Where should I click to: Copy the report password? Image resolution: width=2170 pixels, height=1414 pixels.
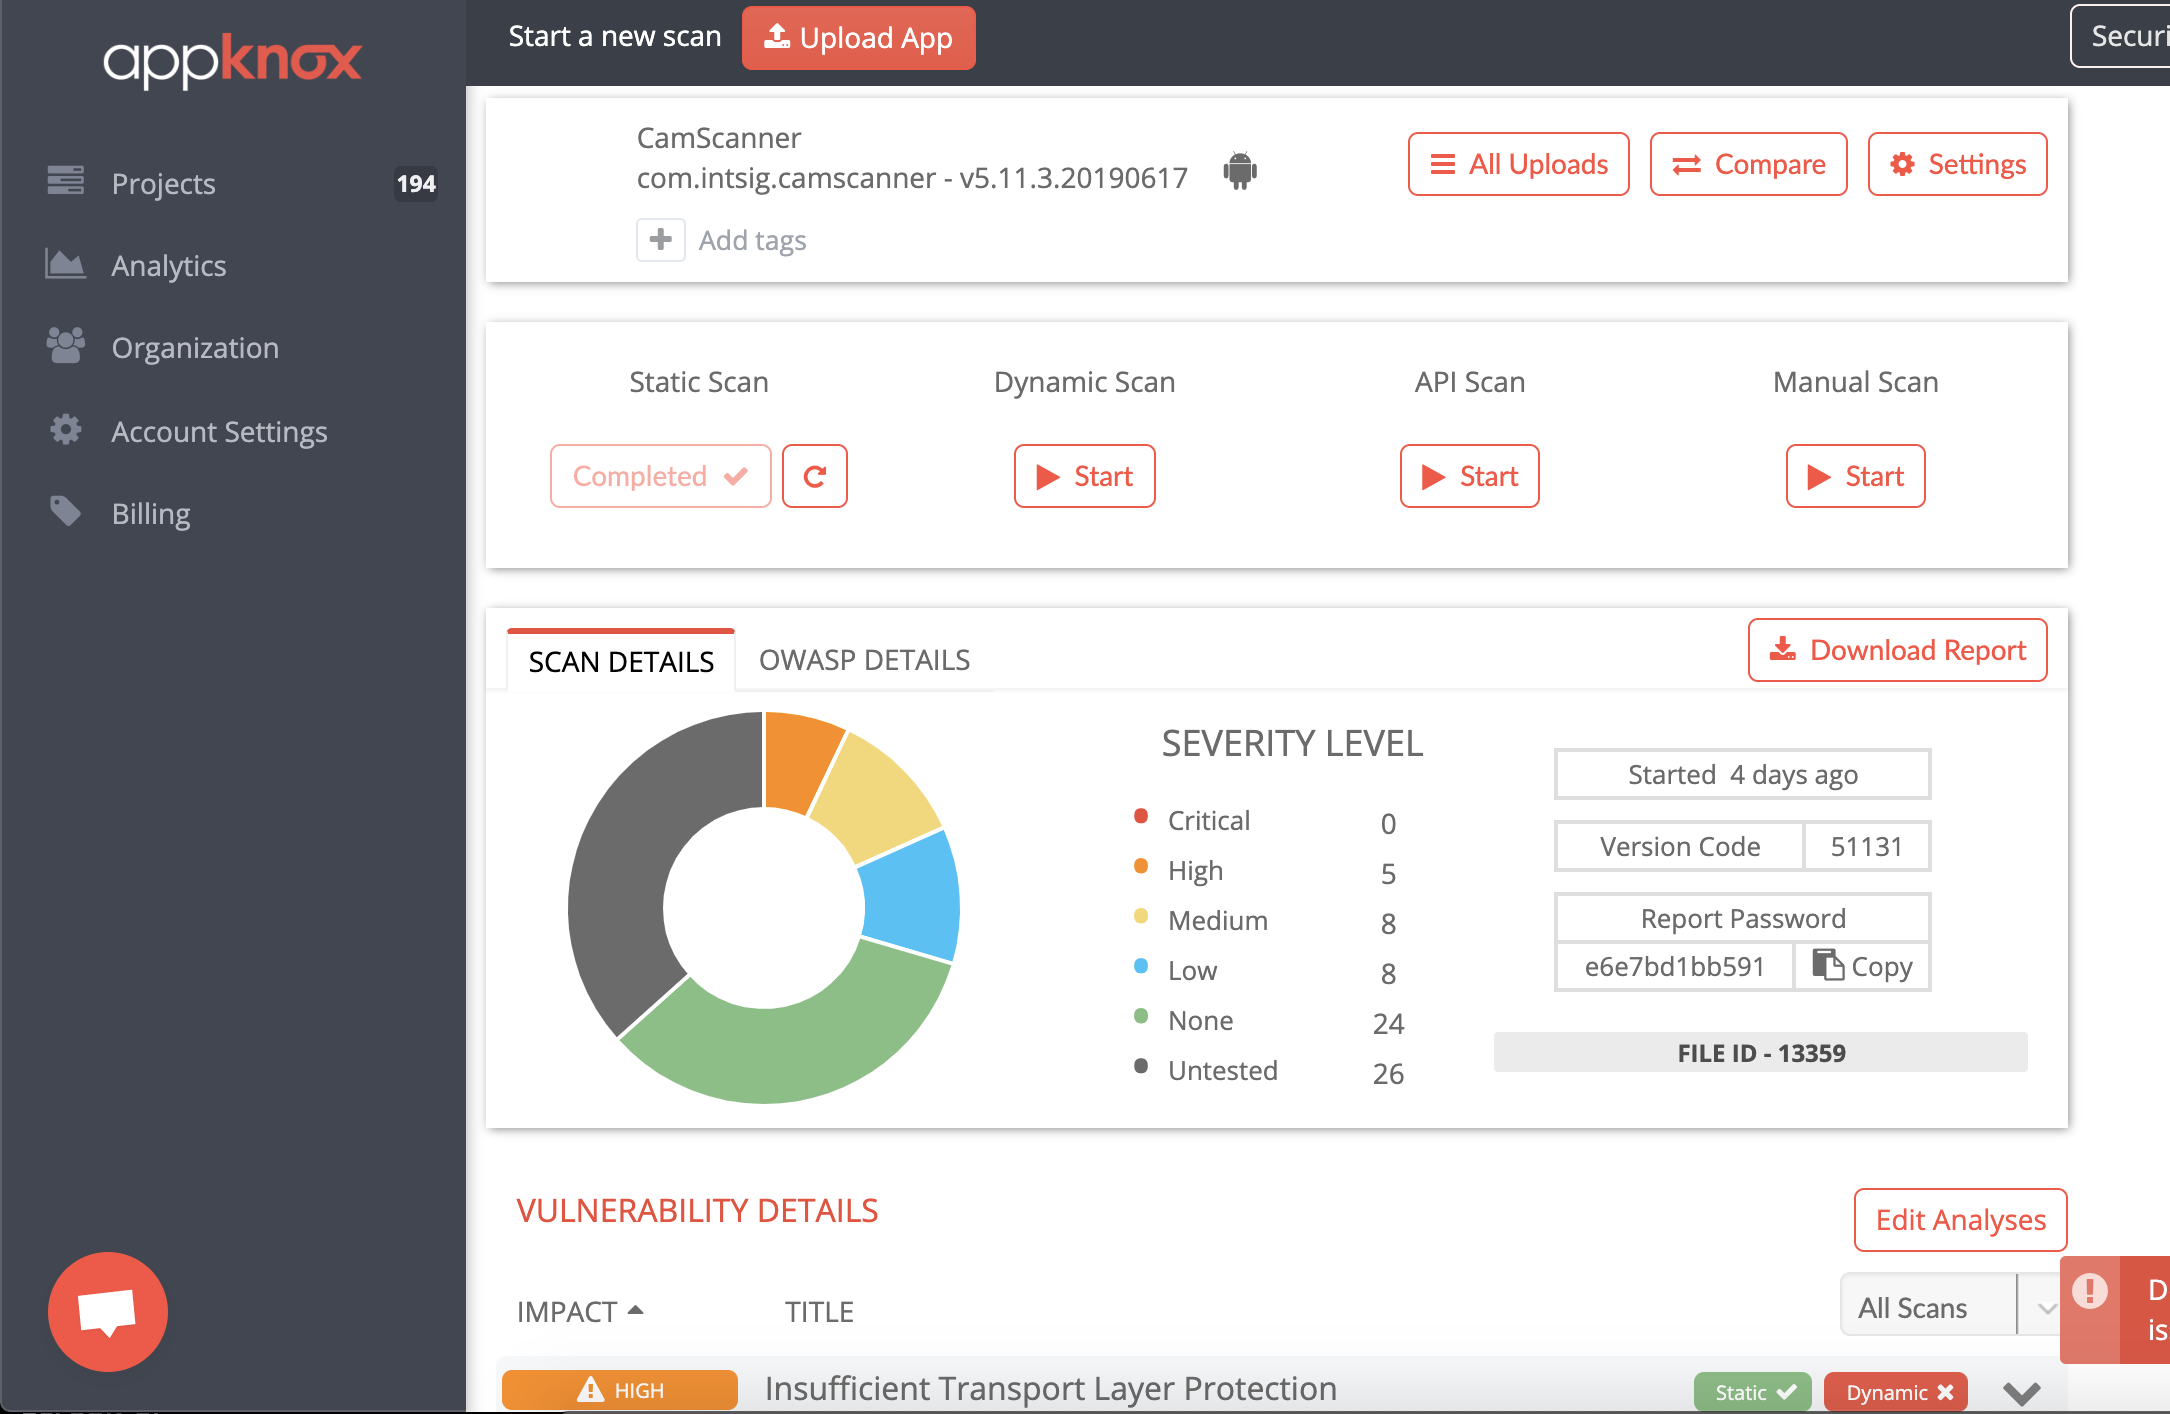(1862, 966)
